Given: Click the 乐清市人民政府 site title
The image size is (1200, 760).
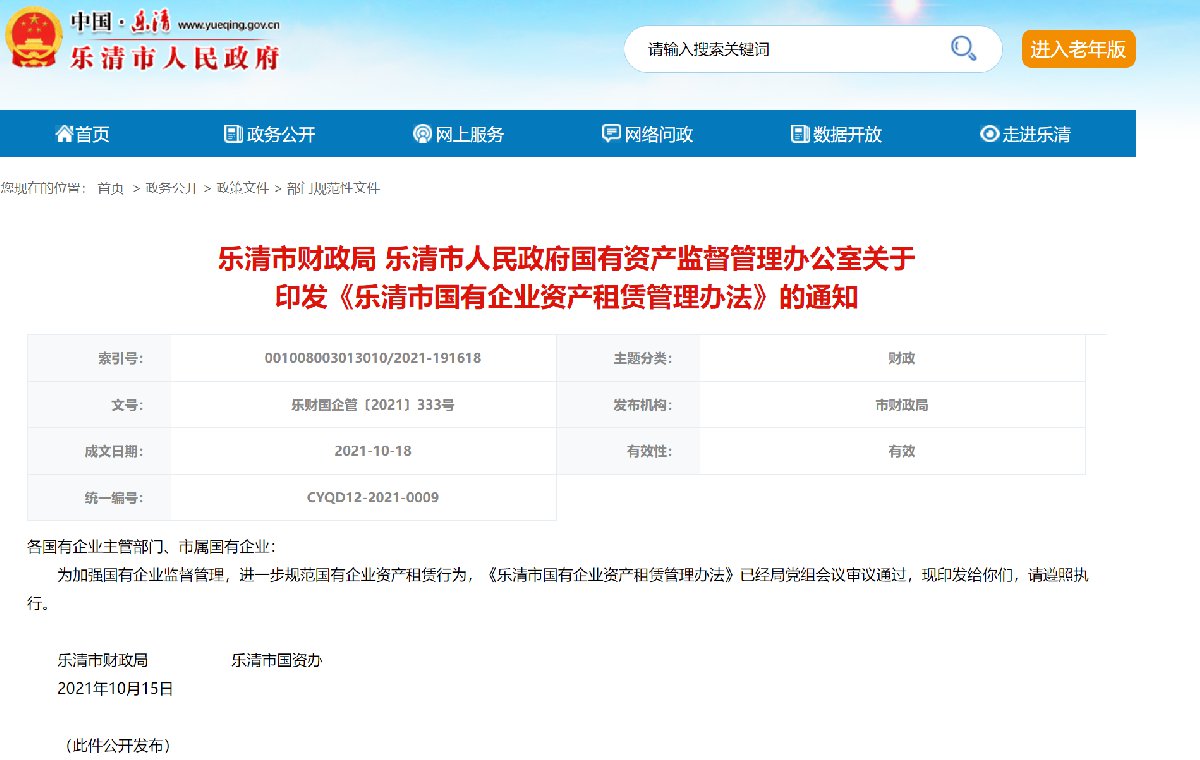Looking at the screenshot, I should click(x=175, y=57).
